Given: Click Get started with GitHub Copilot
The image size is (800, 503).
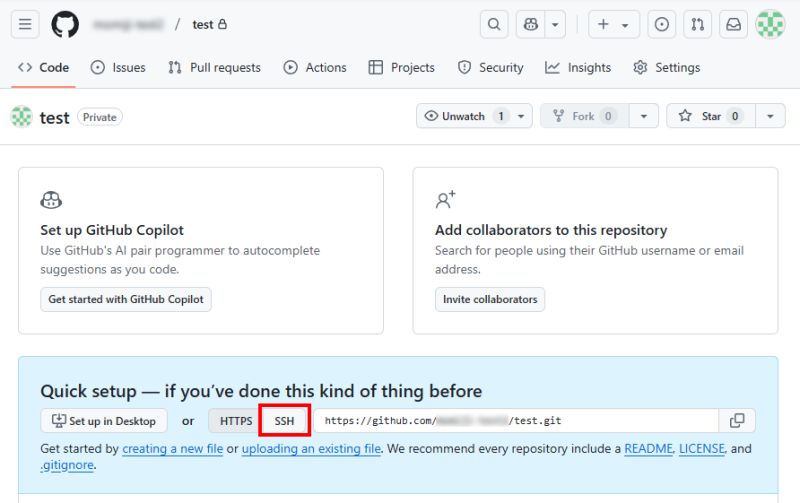Looking at the screenshot, I should (x=126, y=299).
